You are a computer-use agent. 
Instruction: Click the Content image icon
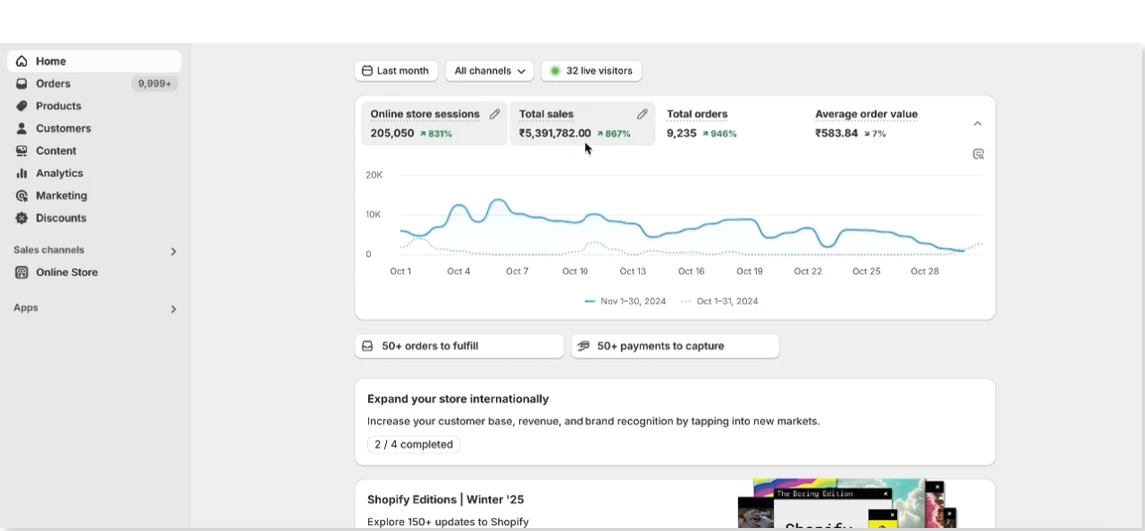[22, 151]
